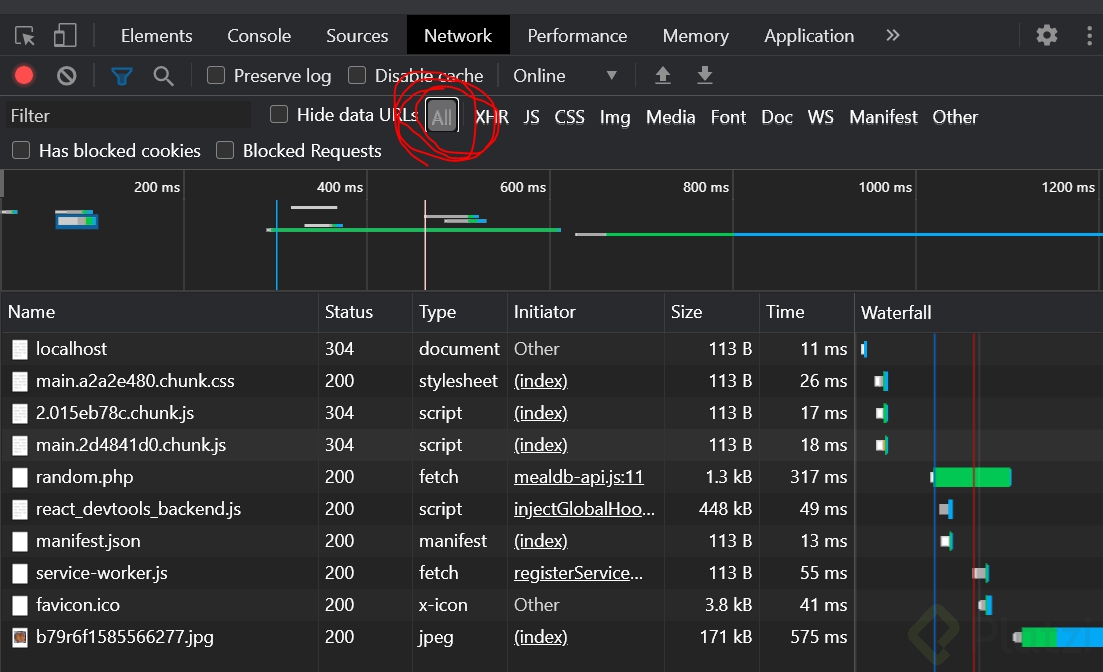Open the network search magnifier
The image size is (1103, 672).
[x=164, y=76]
